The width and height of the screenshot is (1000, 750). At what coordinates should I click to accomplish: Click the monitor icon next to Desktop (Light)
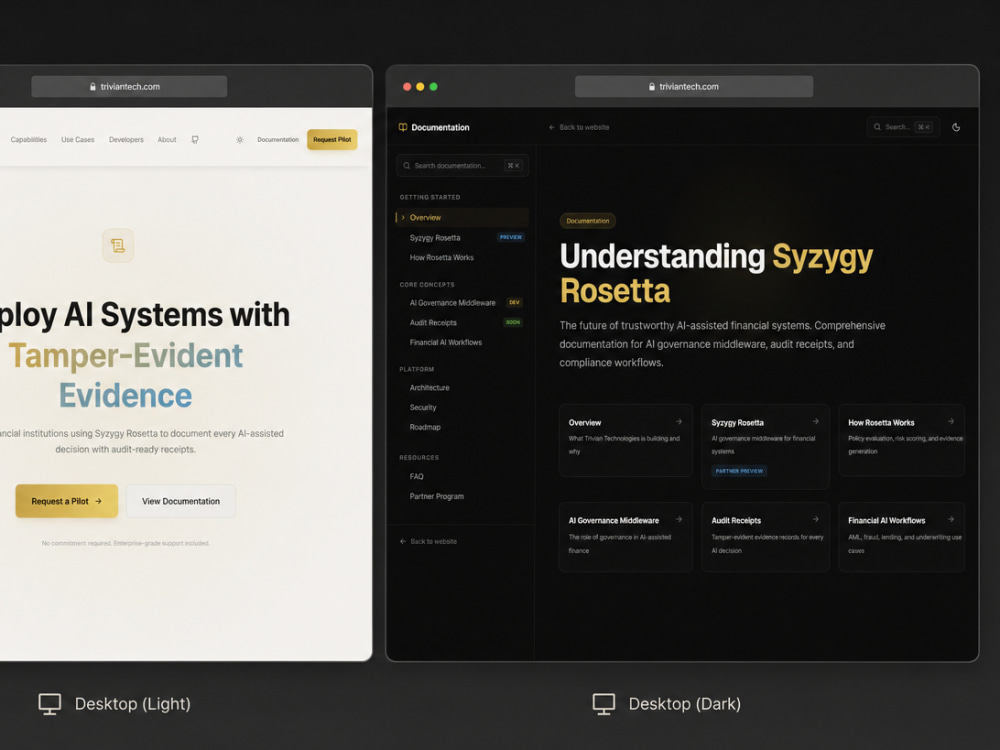(x=50, y=704)
